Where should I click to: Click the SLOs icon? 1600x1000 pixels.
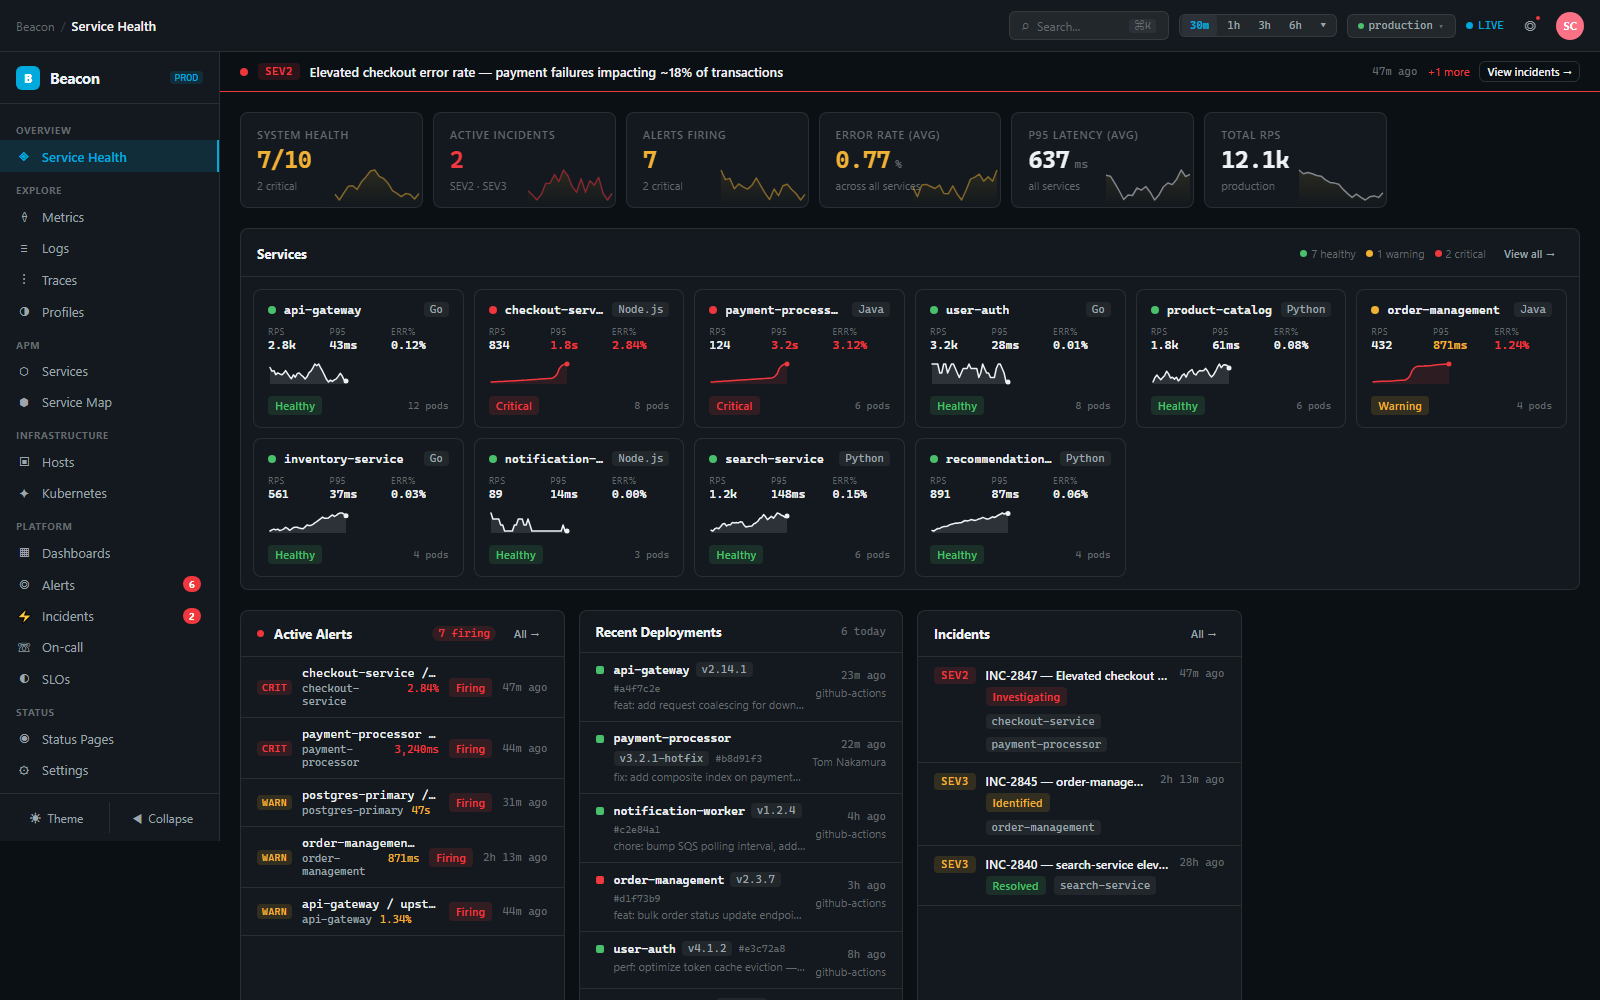coord(24,679)
